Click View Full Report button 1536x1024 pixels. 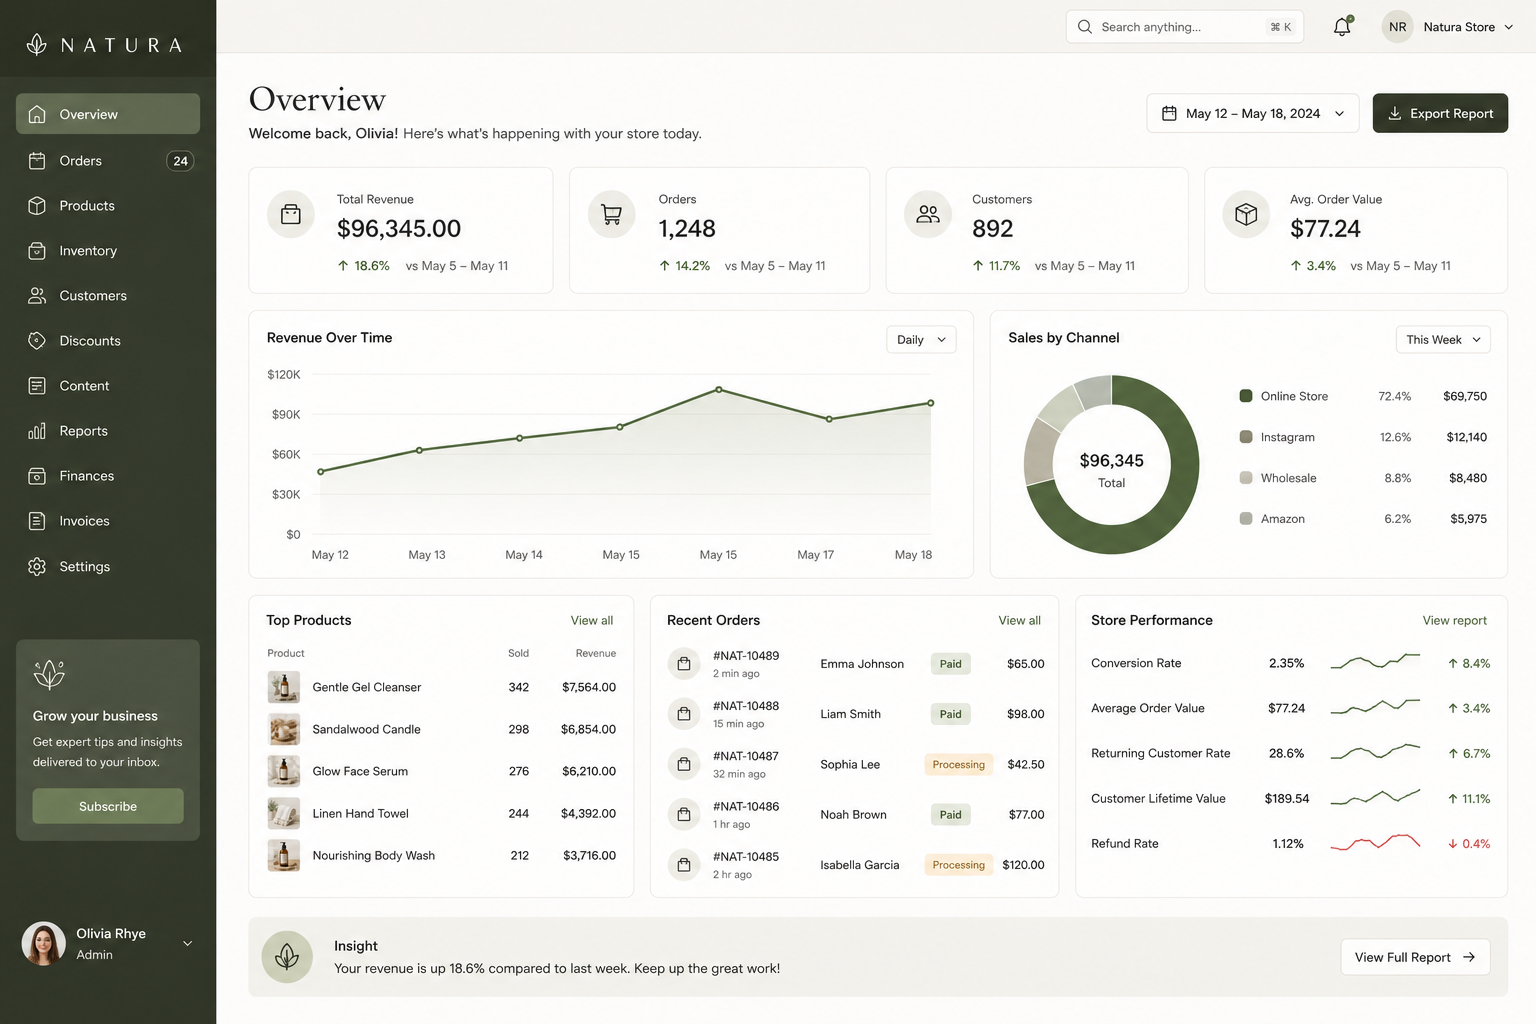(1415, 957)
